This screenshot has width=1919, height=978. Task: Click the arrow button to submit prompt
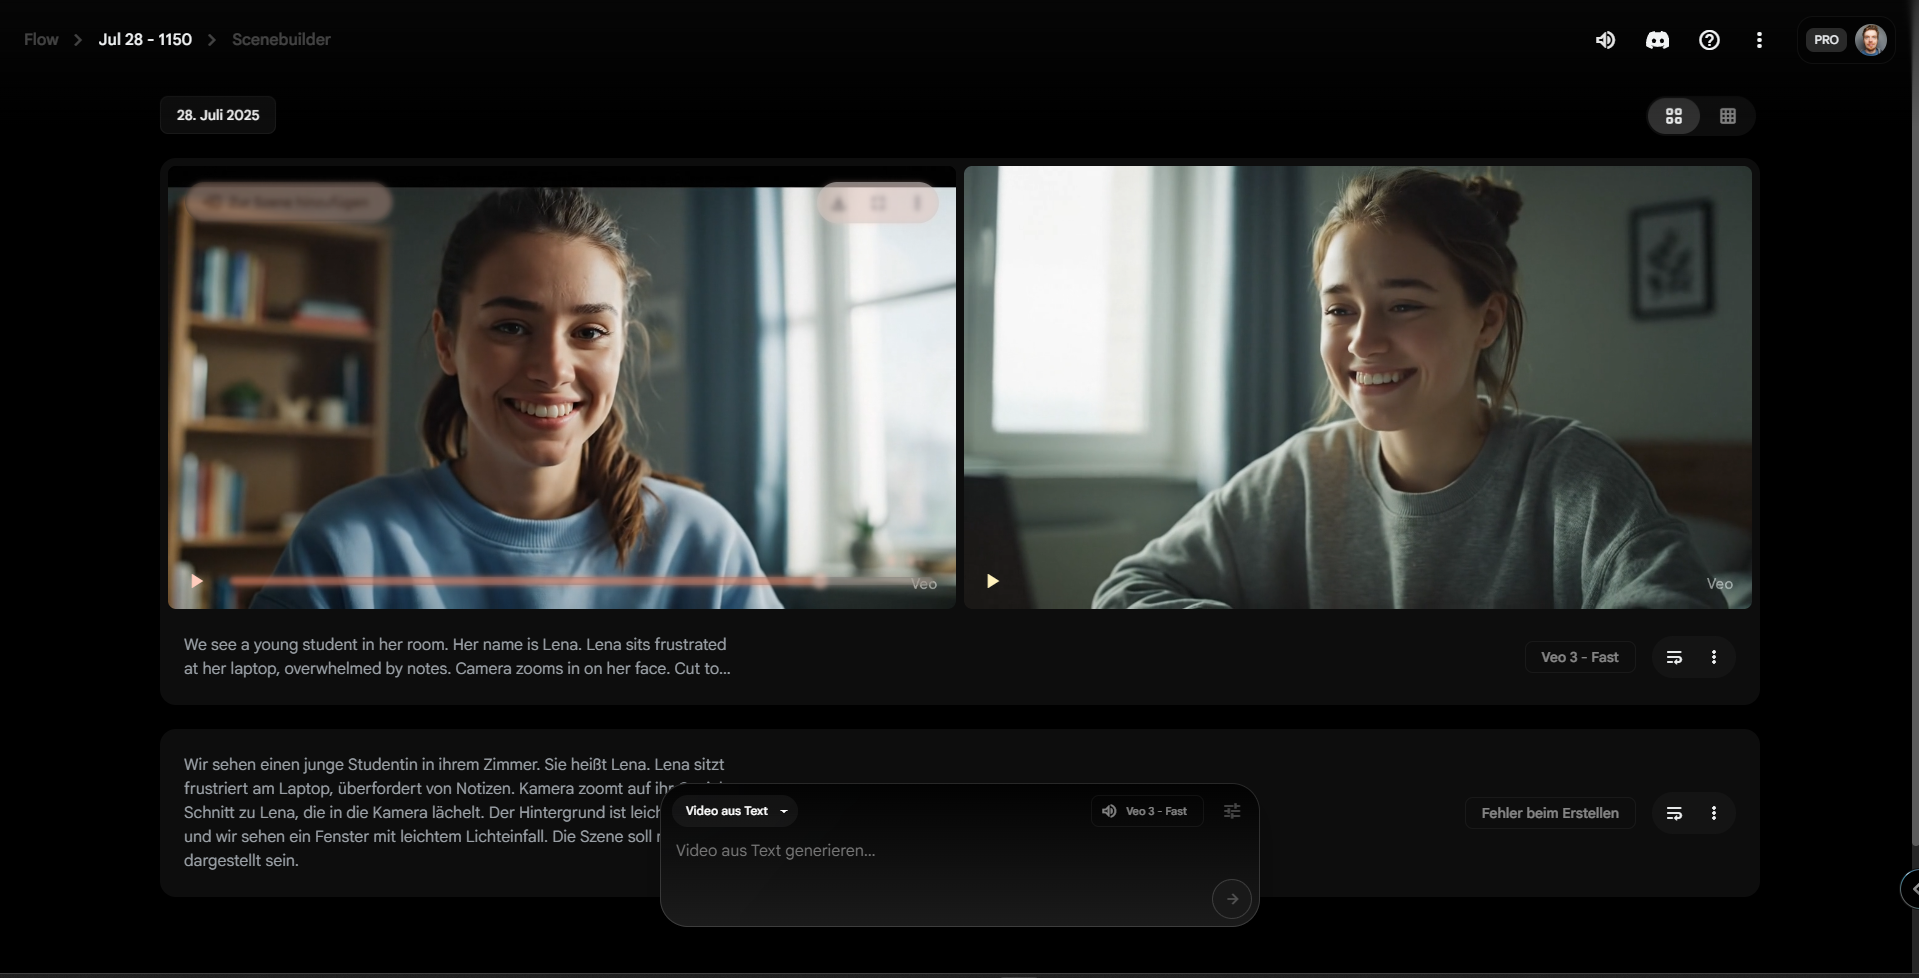coord(1231,899)
